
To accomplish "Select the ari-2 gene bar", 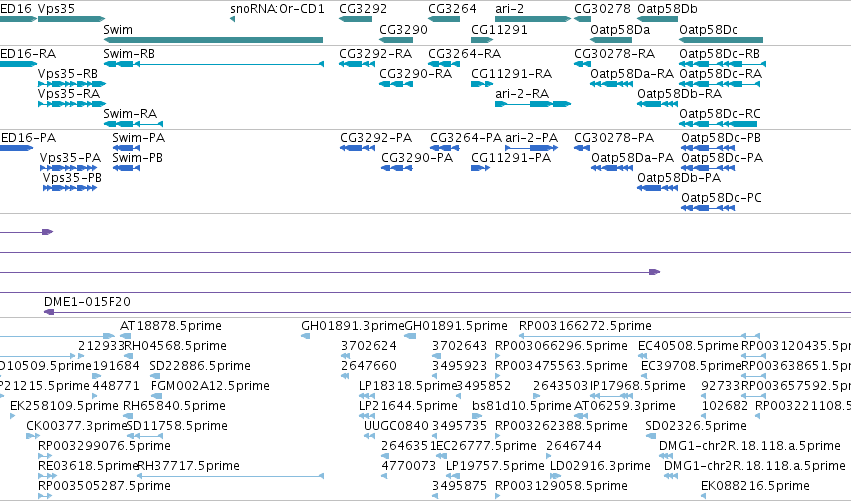I will [x=533, y=19].
